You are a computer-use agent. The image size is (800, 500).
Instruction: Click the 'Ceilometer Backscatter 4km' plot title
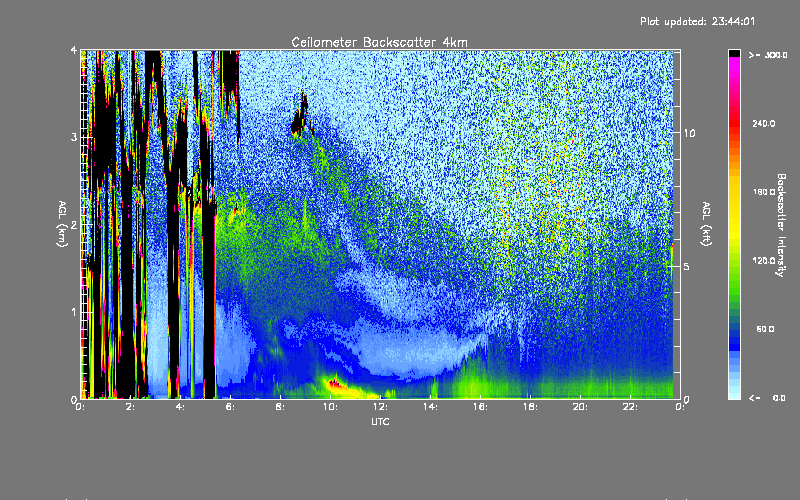(x=379, y=42)
